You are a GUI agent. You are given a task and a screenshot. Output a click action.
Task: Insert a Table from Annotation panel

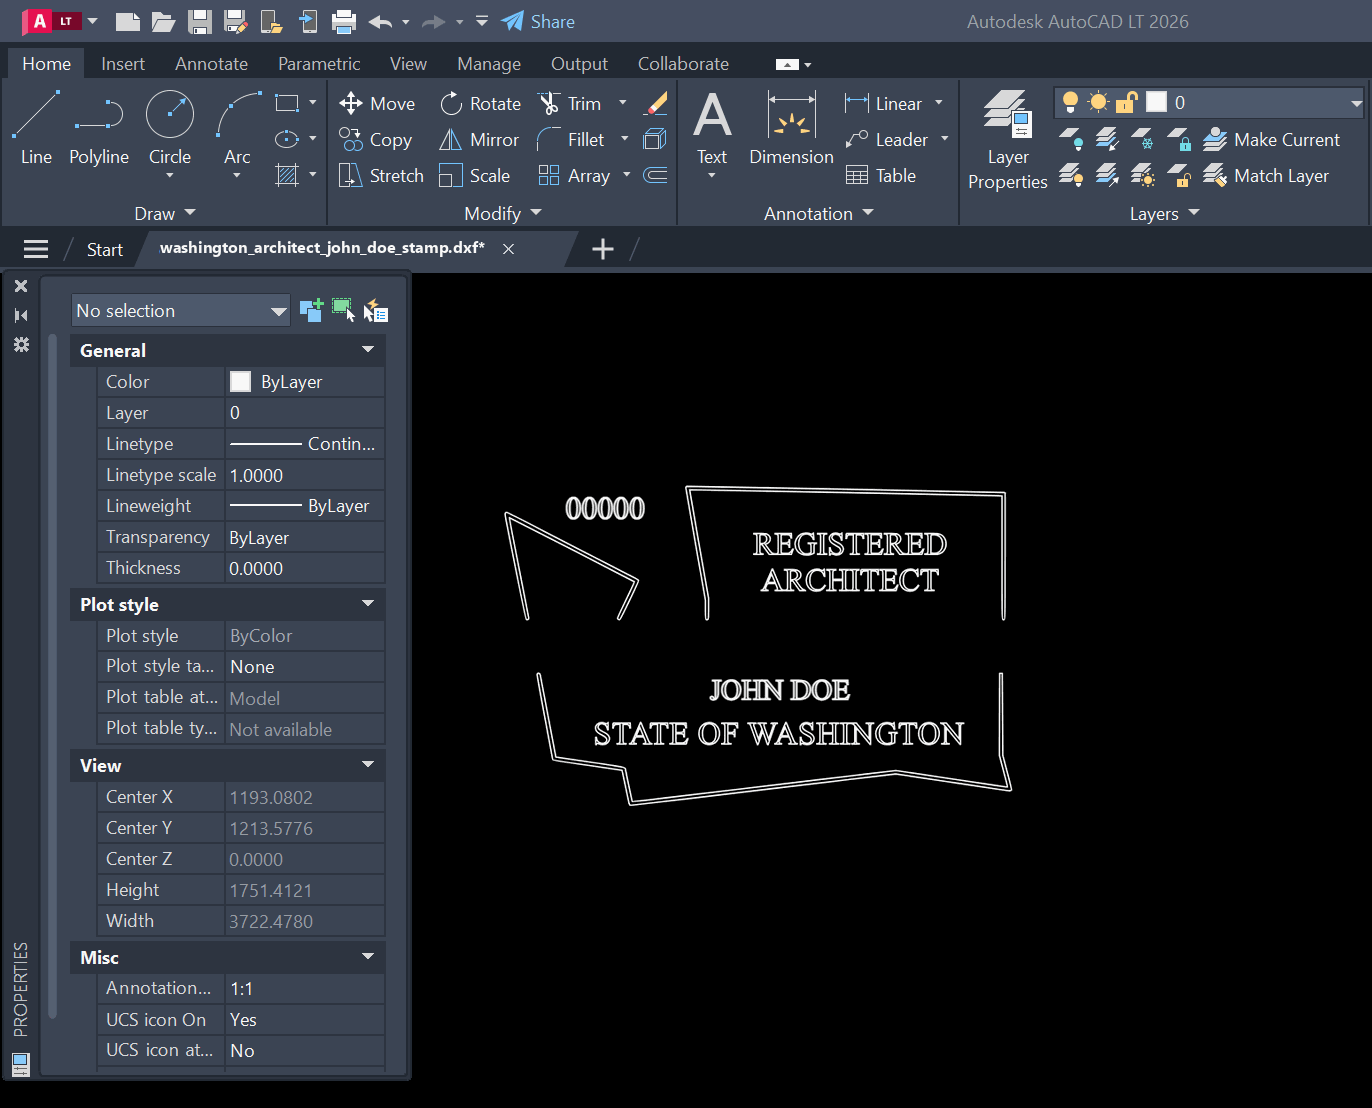(881, 175)
